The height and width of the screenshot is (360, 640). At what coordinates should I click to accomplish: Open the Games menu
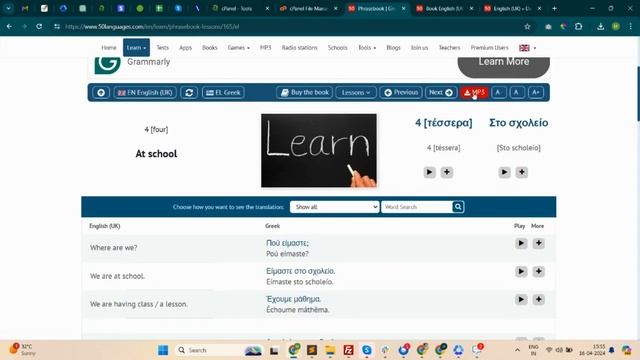coord(238,48)
